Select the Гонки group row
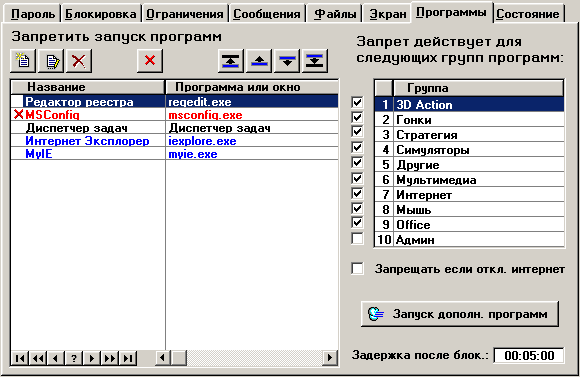This screenshot has width=580, height=377. (x=469, y=120)
